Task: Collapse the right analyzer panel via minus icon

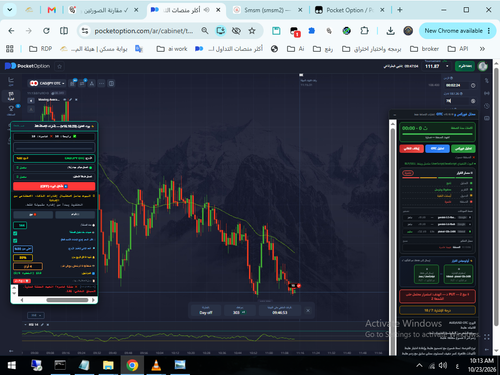Action: coord(394,115)
